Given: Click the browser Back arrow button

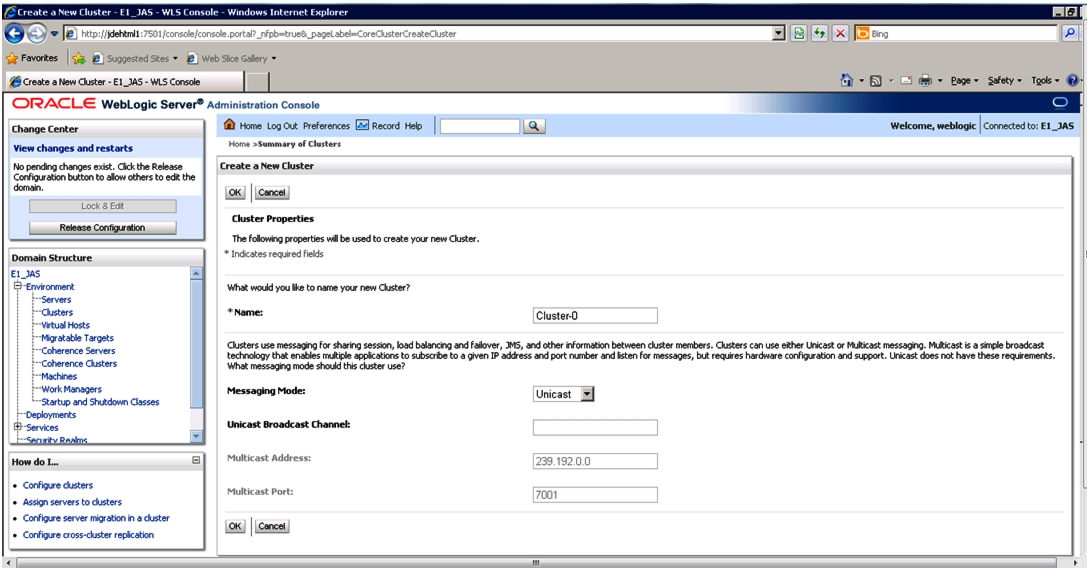Looking at the screenshot, I should 15,33.
